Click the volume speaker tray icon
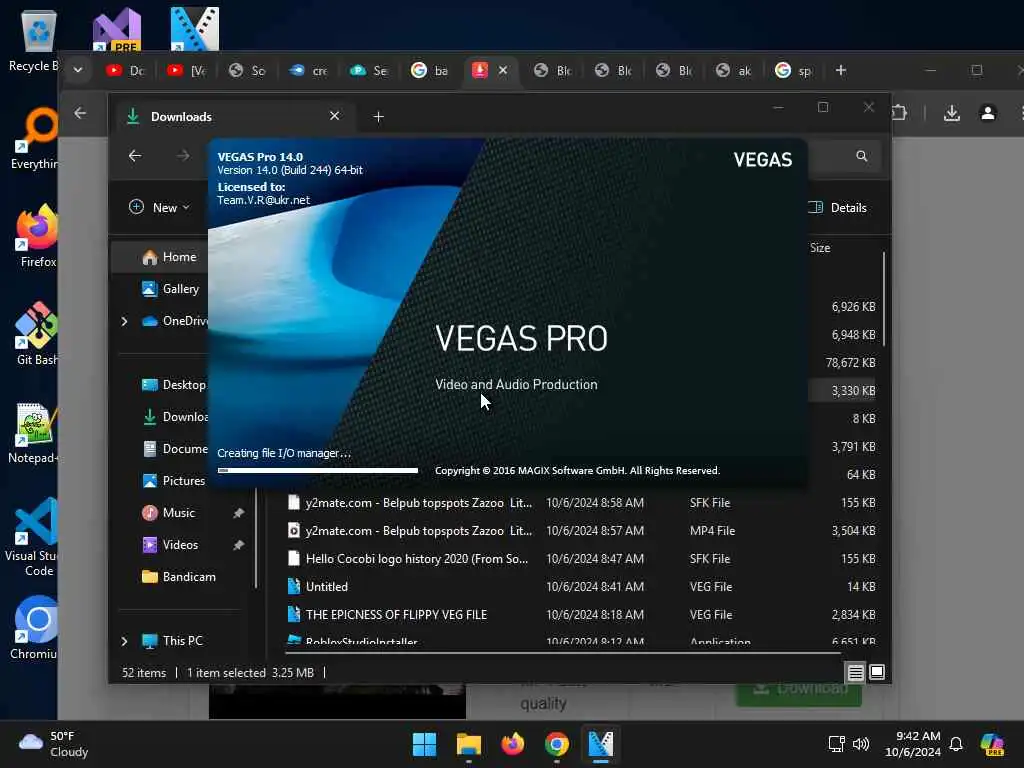Screen dimensions: 1024x768 tap(861, 744)
